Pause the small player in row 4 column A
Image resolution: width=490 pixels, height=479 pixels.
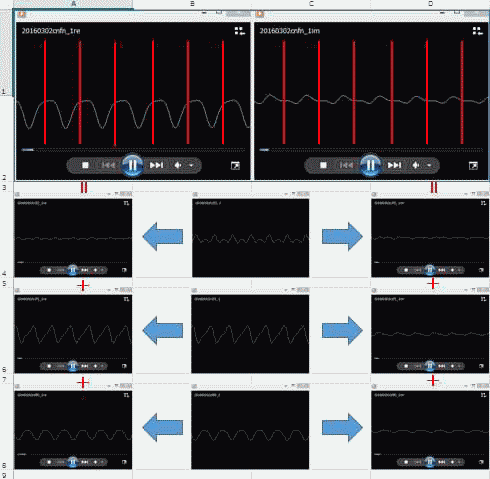tap(73, 270)
